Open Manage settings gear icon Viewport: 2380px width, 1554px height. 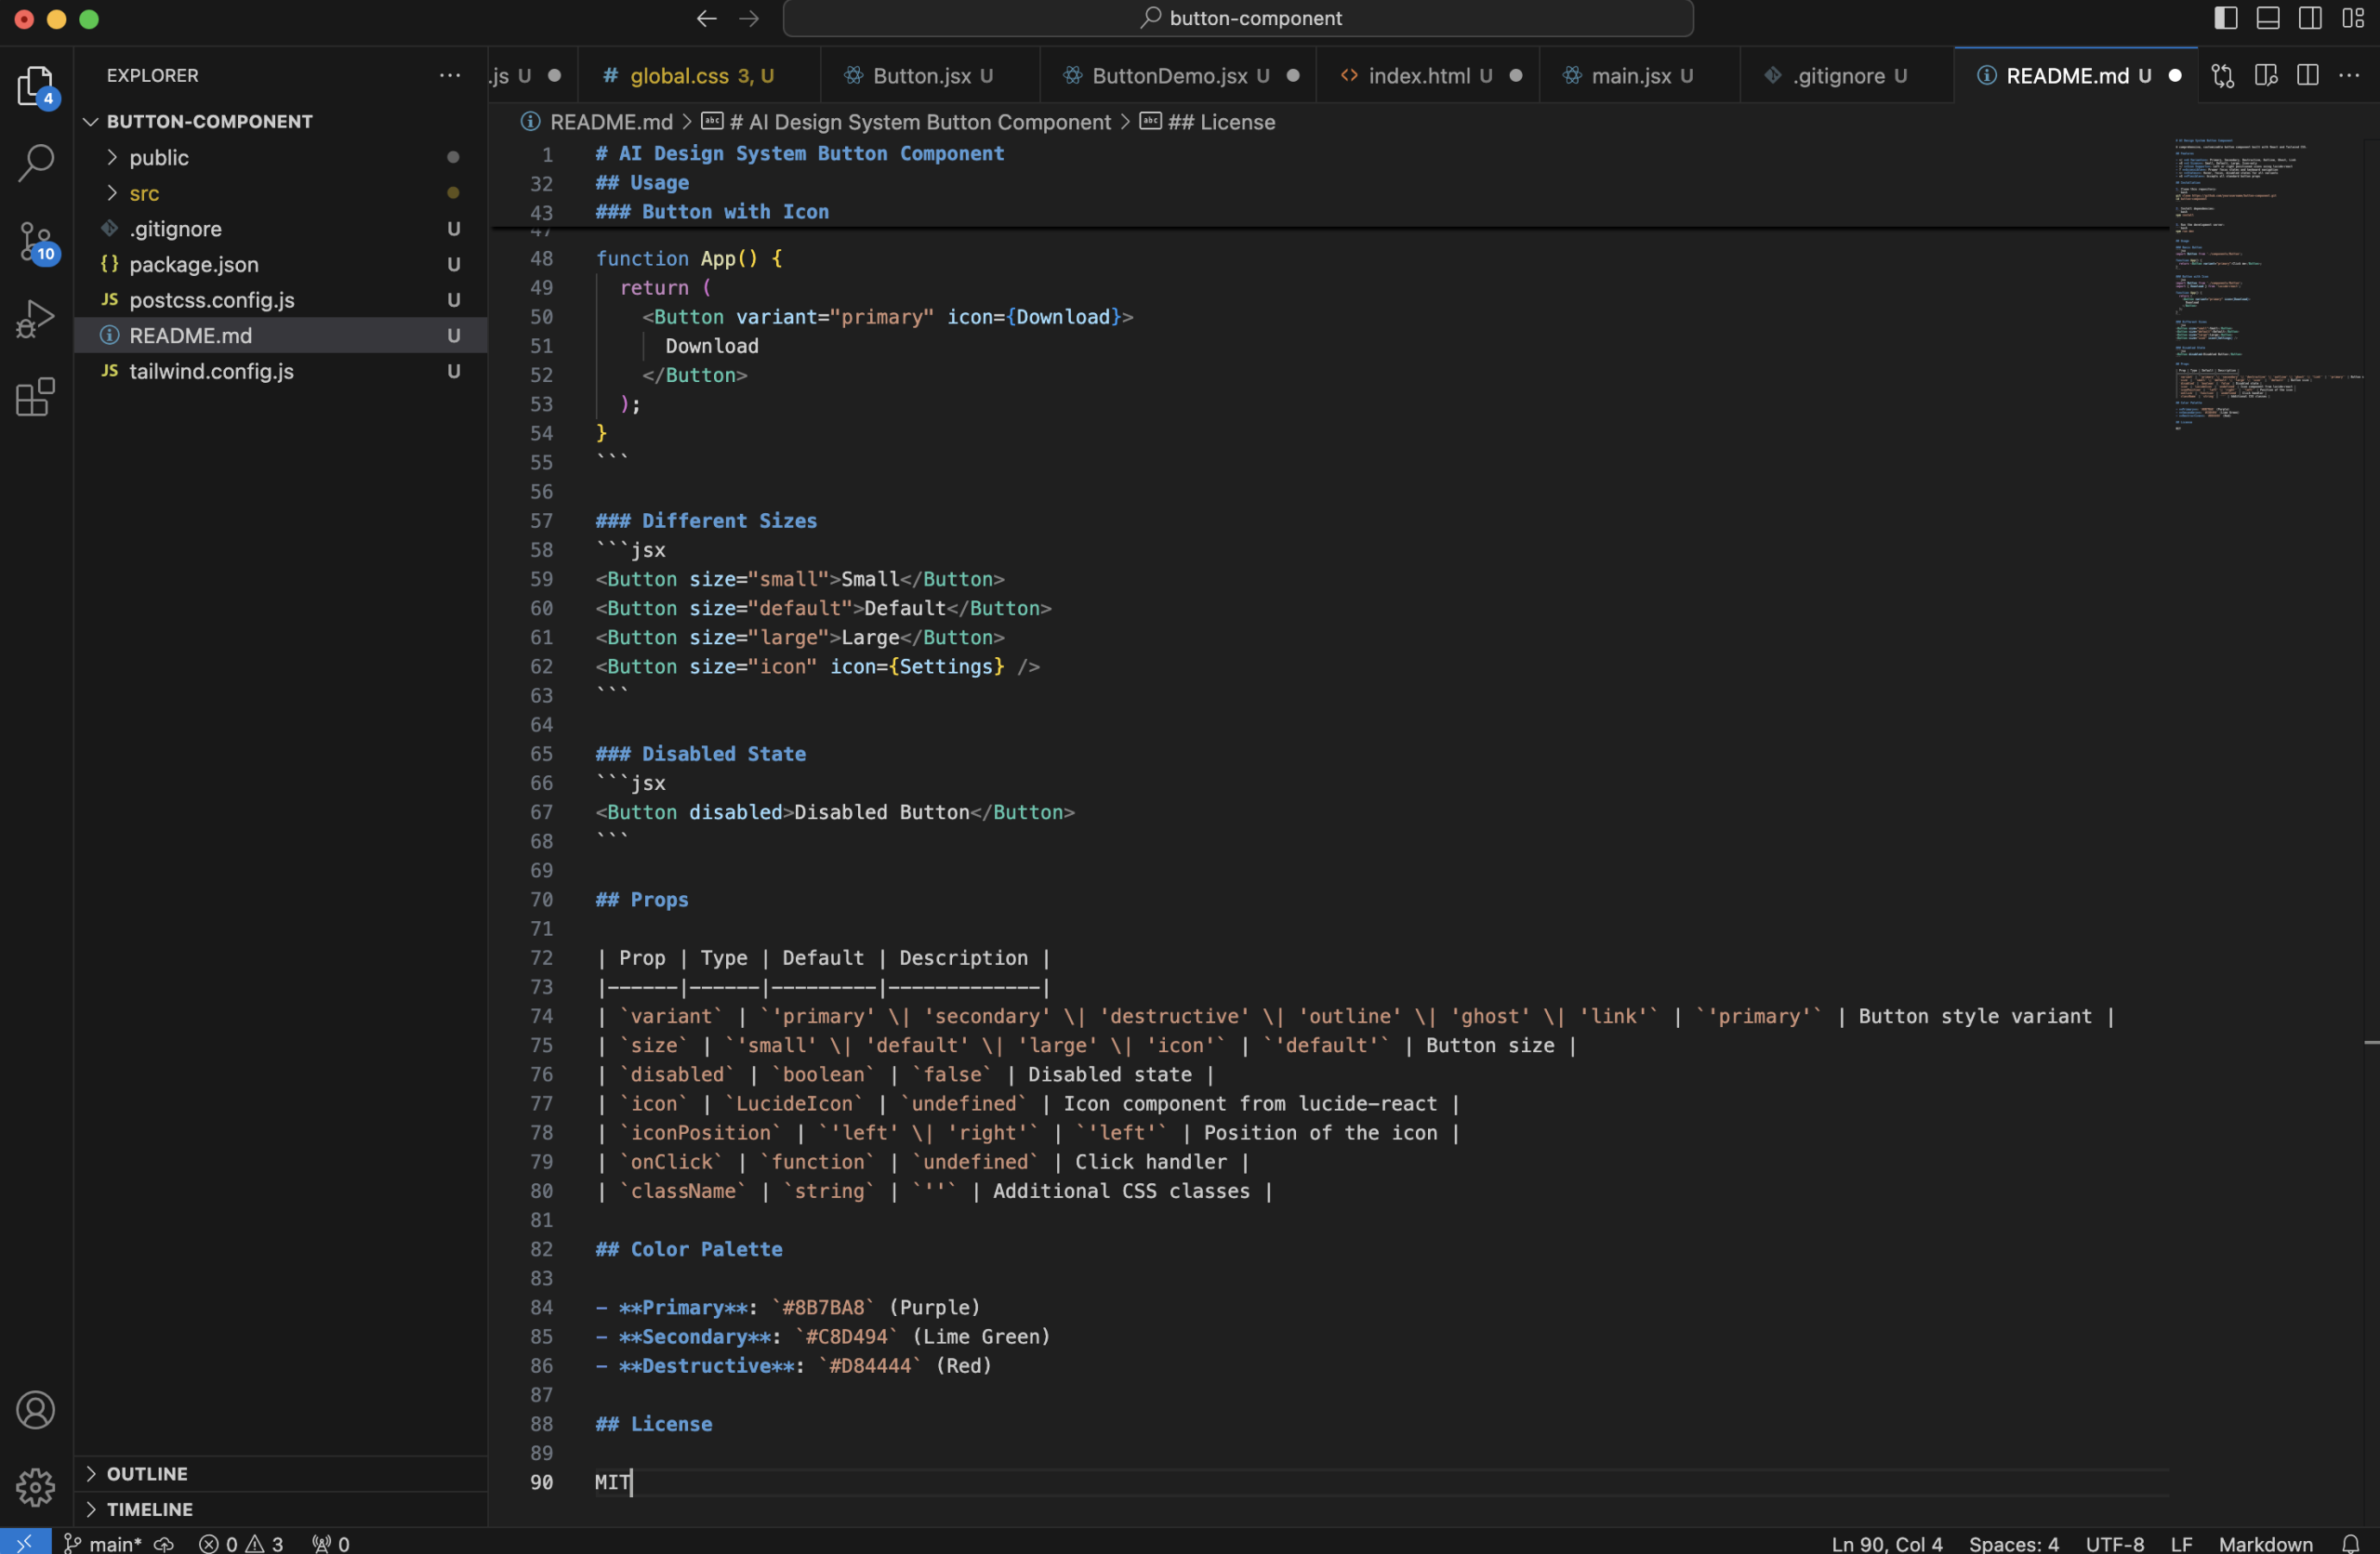(x=36, y=1487)
